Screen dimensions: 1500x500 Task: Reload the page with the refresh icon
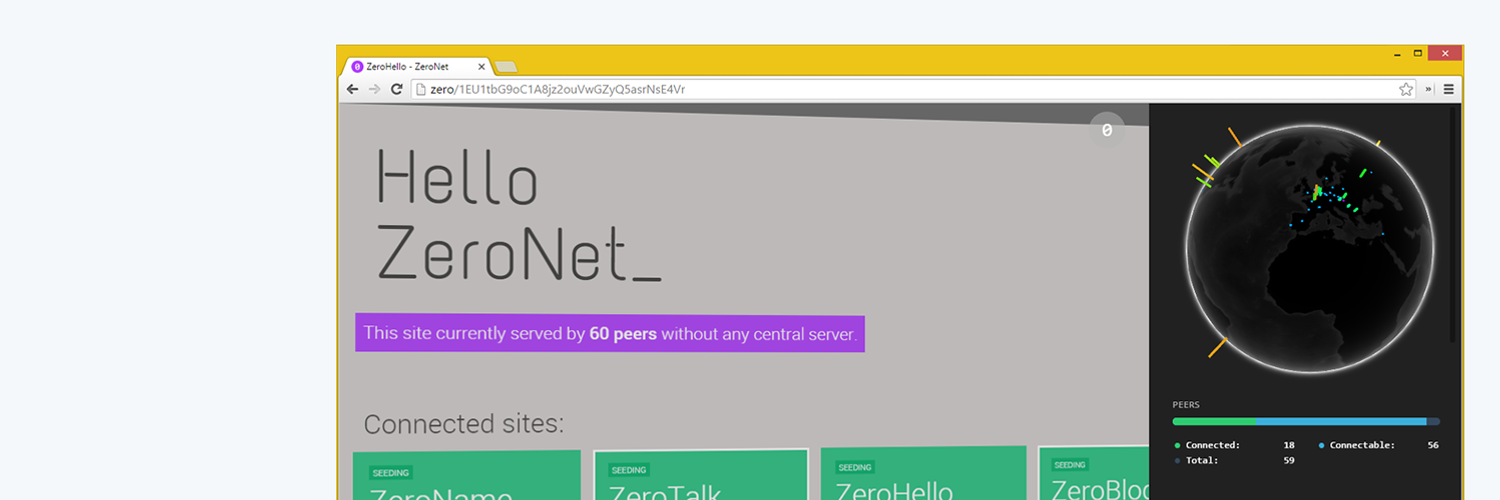coord(396,89)
